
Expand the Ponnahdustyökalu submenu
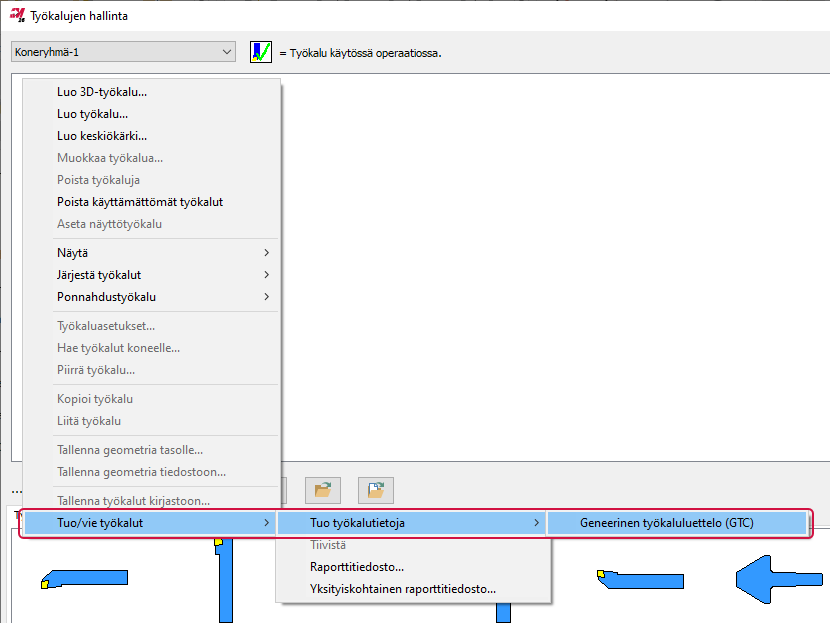tap(152, 297)
